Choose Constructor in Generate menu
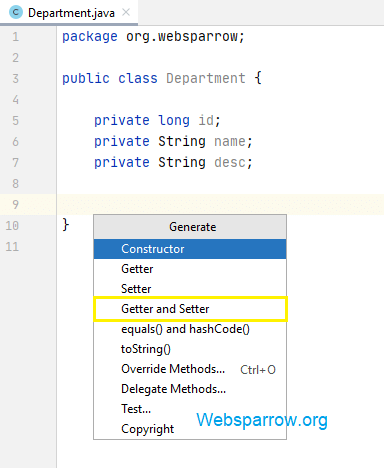 click(190, 249)
